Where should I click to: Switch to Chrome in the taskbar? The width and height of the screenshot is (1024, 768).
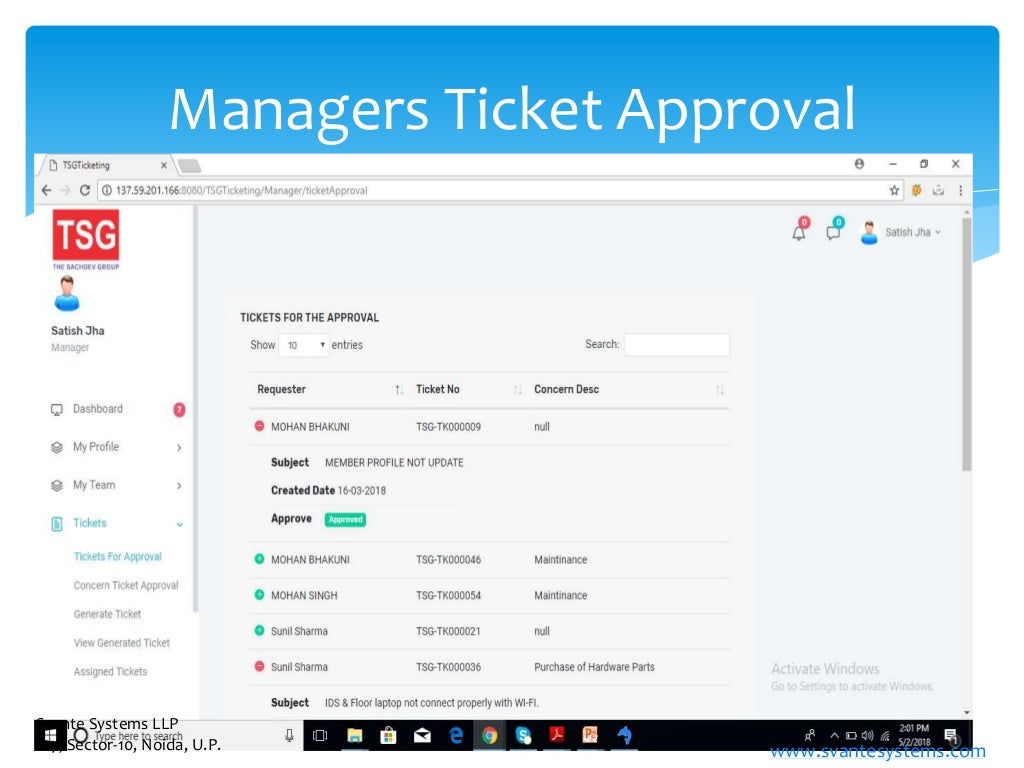490,736
